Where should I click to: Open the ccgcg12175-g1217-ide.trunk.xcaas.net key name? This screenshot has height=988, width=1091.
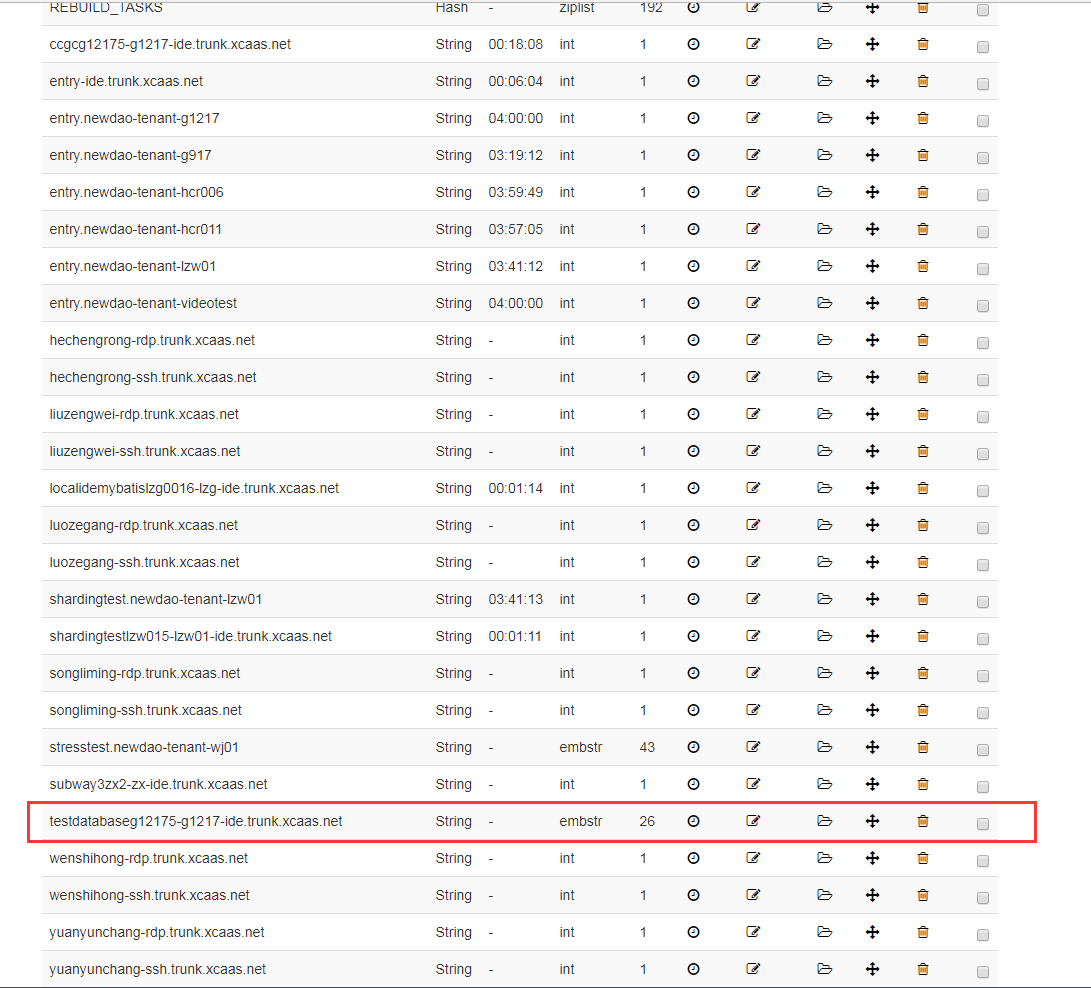(170, 44)
